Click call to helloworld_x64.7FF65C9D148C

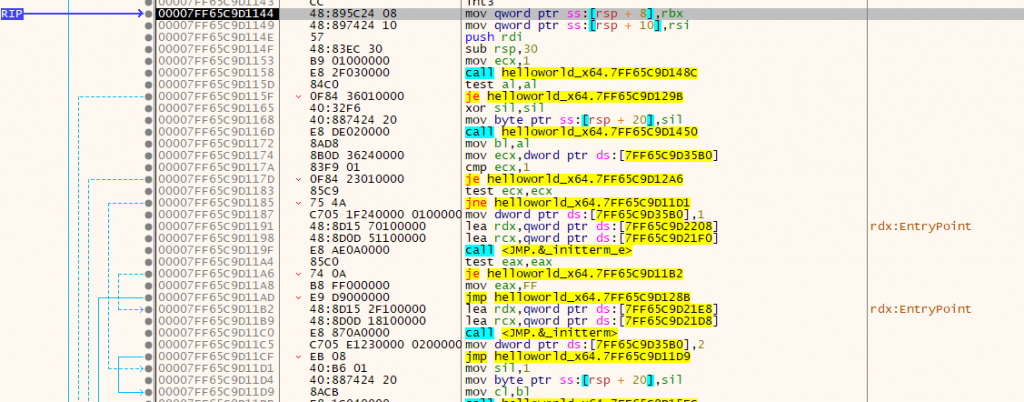coord(582,72)
